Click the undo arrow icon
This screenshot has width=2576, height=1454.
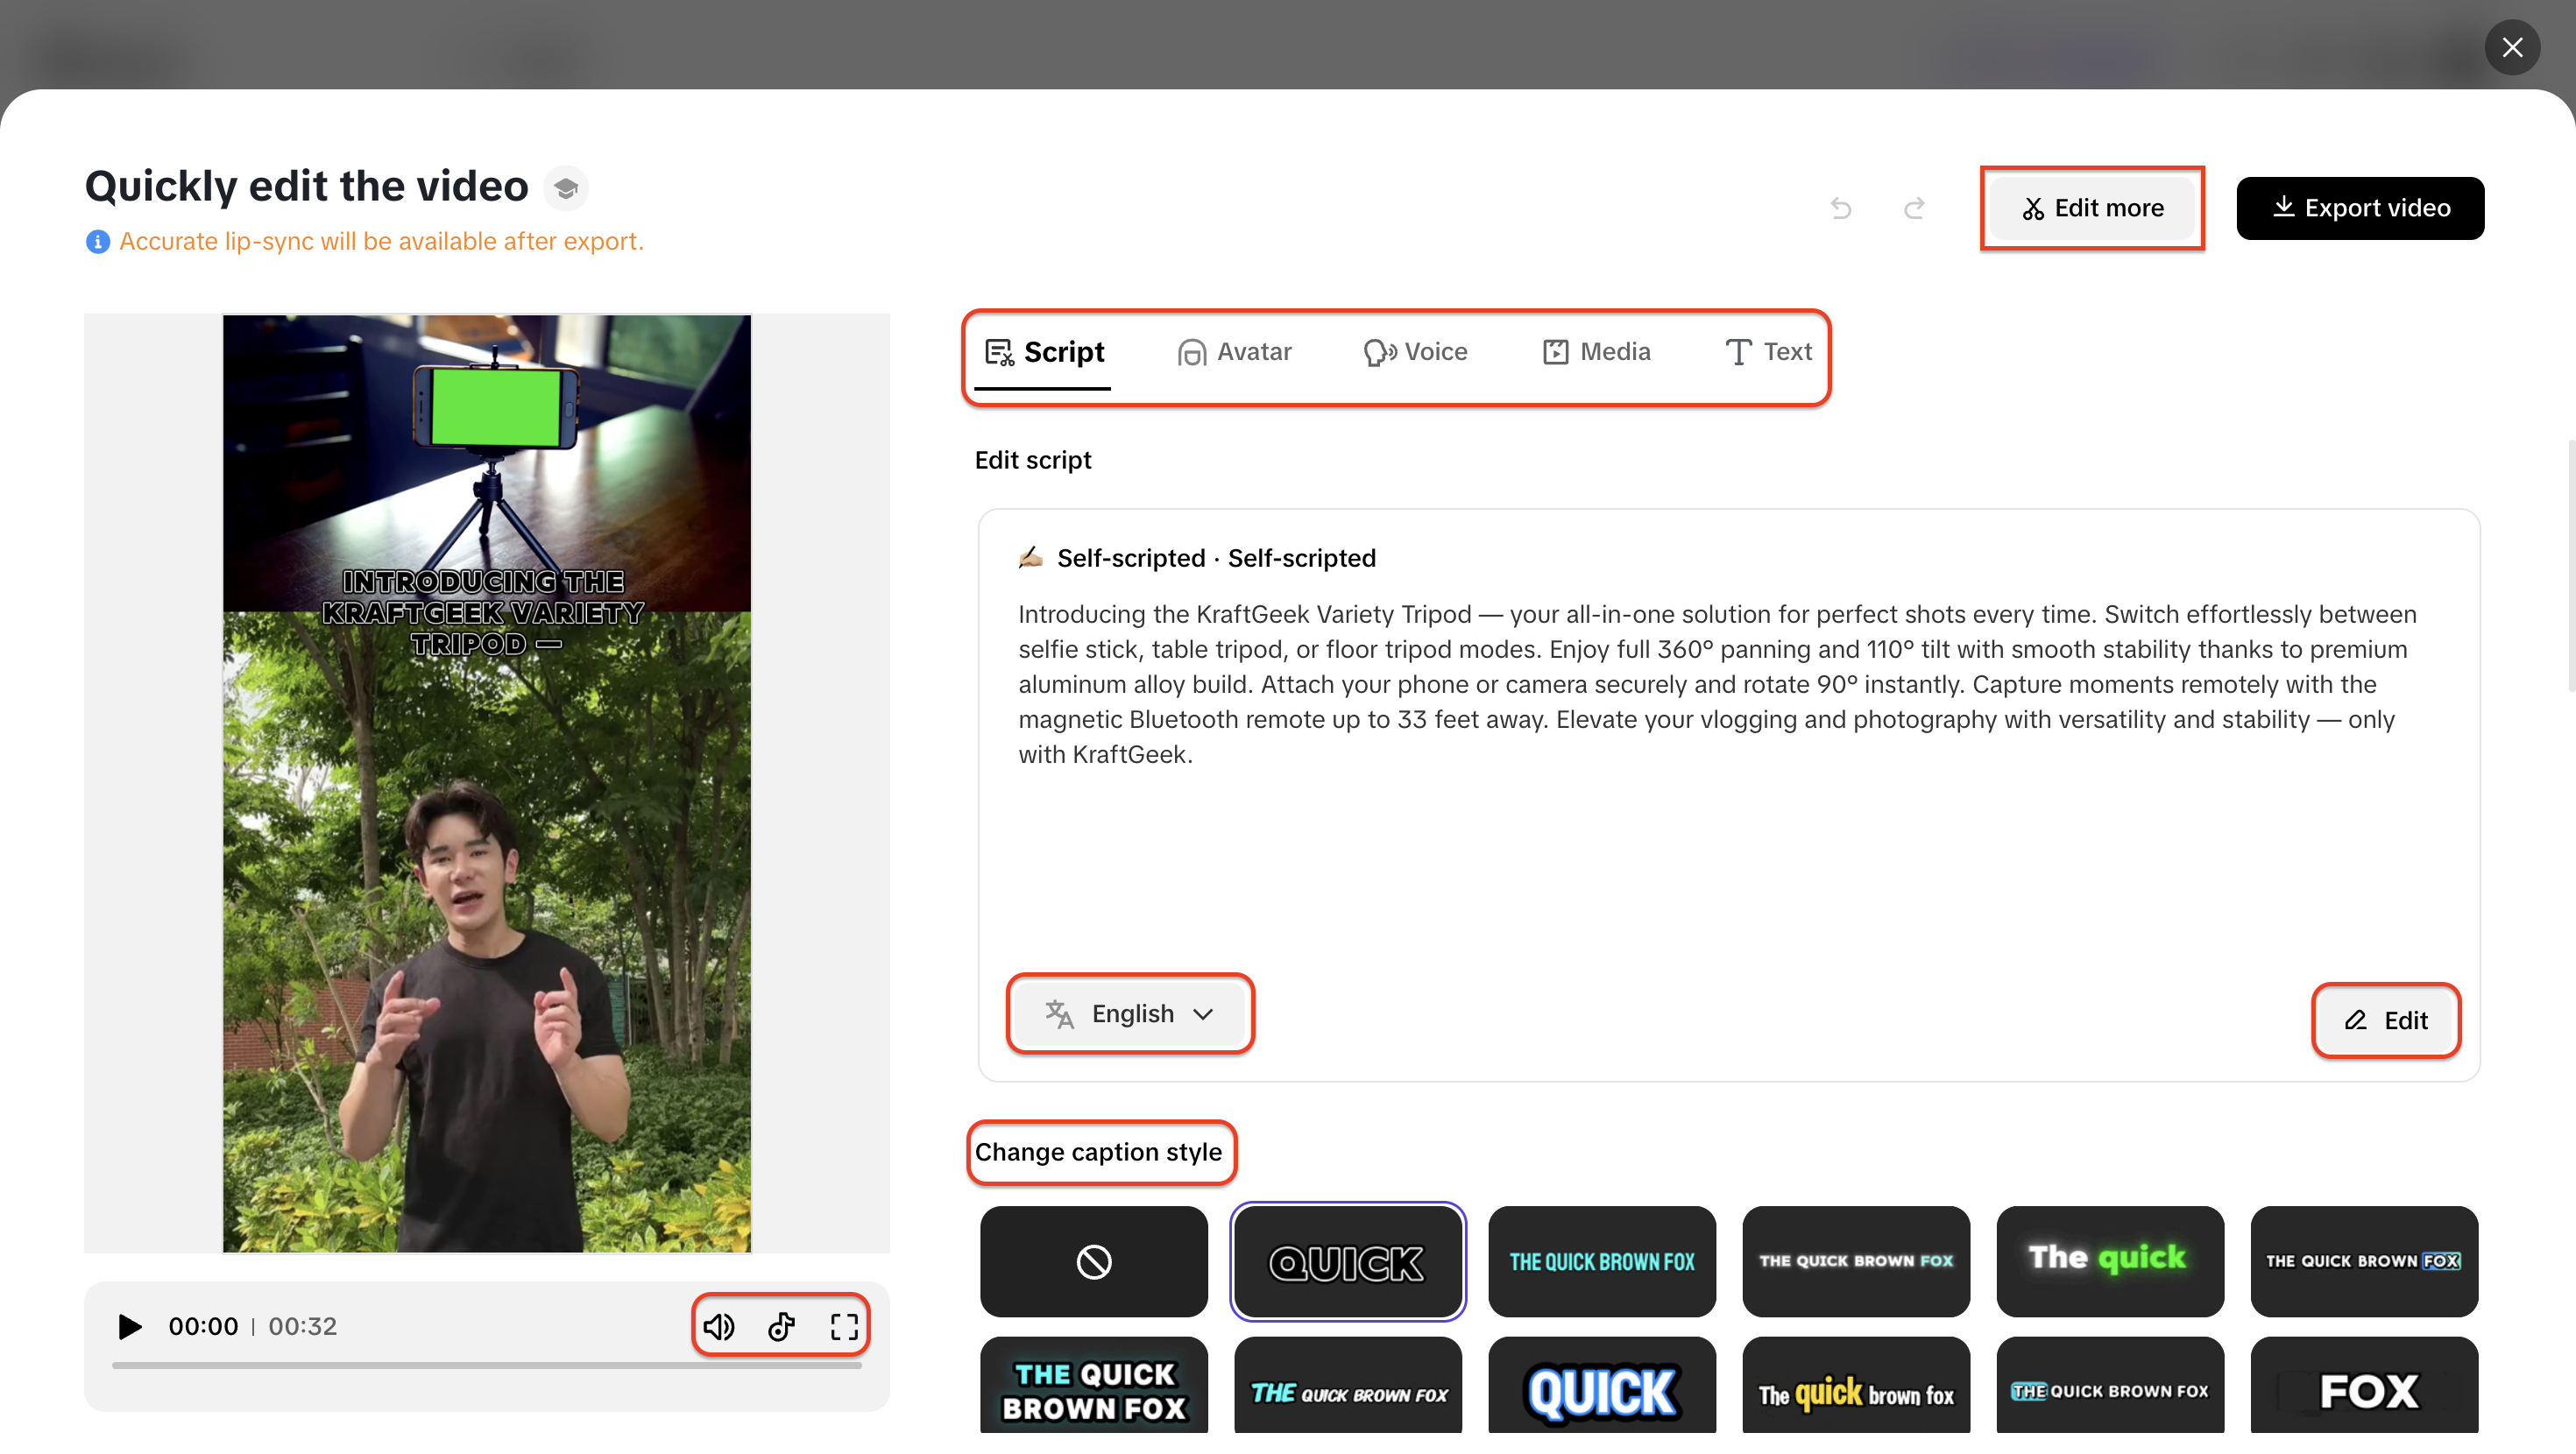tap(1841, 208)
